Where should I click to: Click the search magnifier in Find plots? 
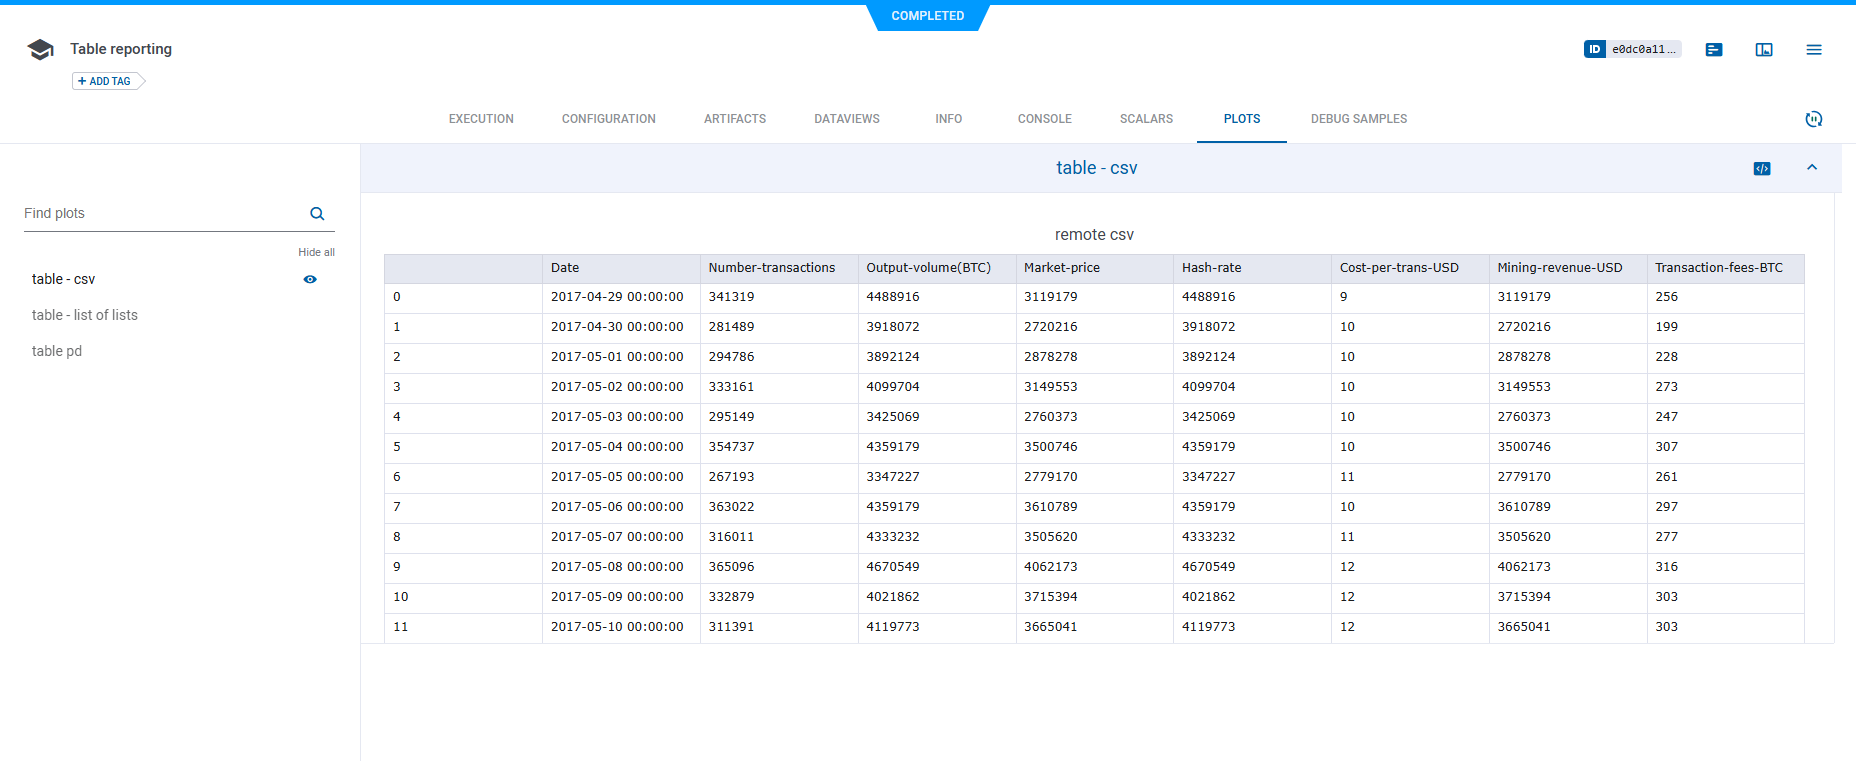click(317, 213)
